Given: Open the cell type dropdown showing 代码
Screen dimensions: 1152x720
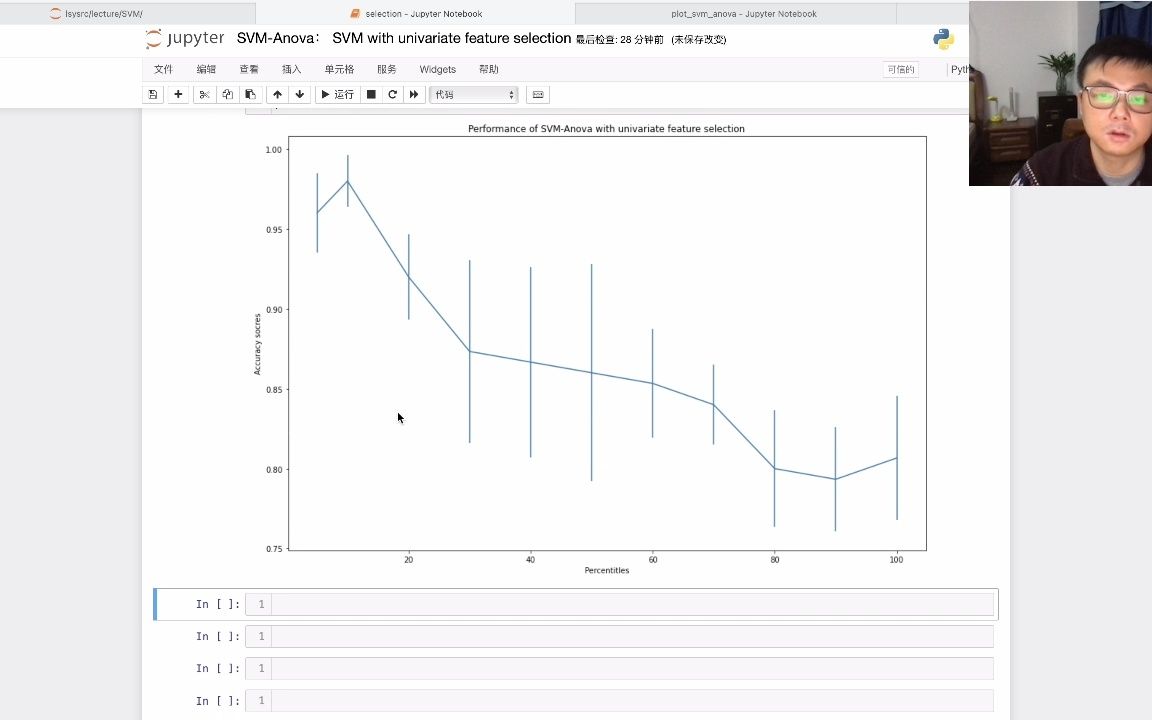Looking at the screenshot, I should coord(473,94).
